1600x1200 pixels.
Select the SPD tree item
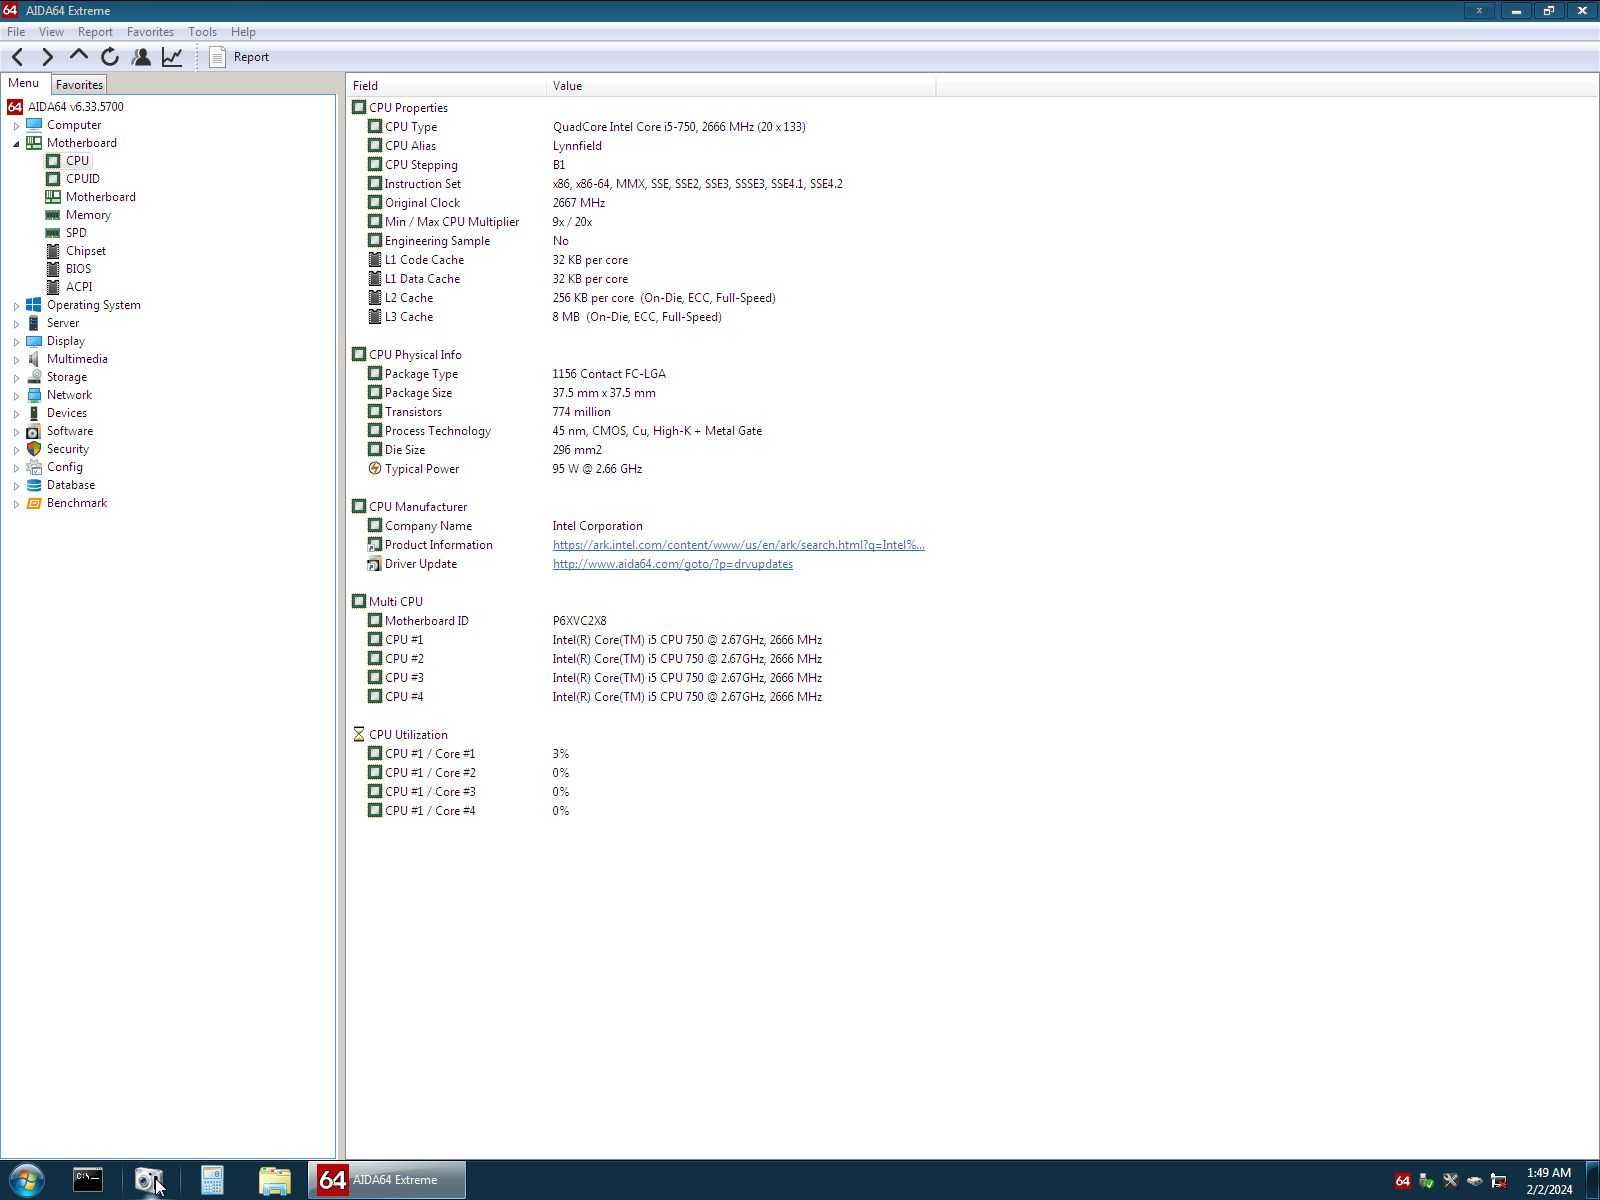76,233
